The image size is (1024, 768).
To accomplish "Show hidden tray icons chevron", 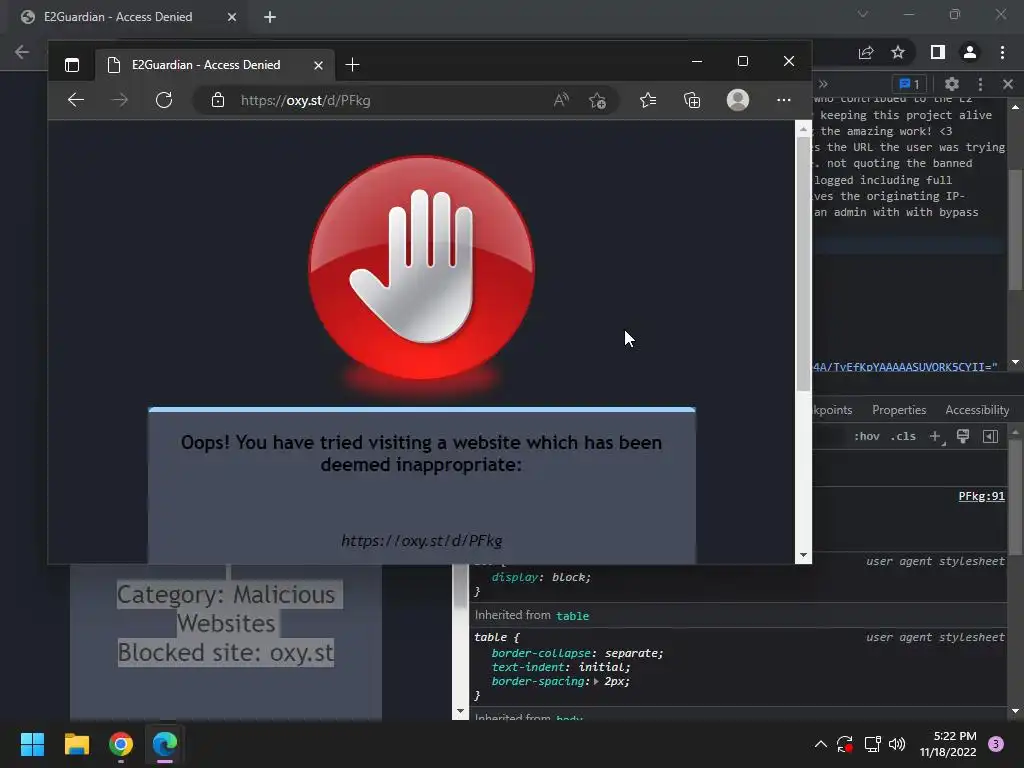I will click(x=821, y=744).
